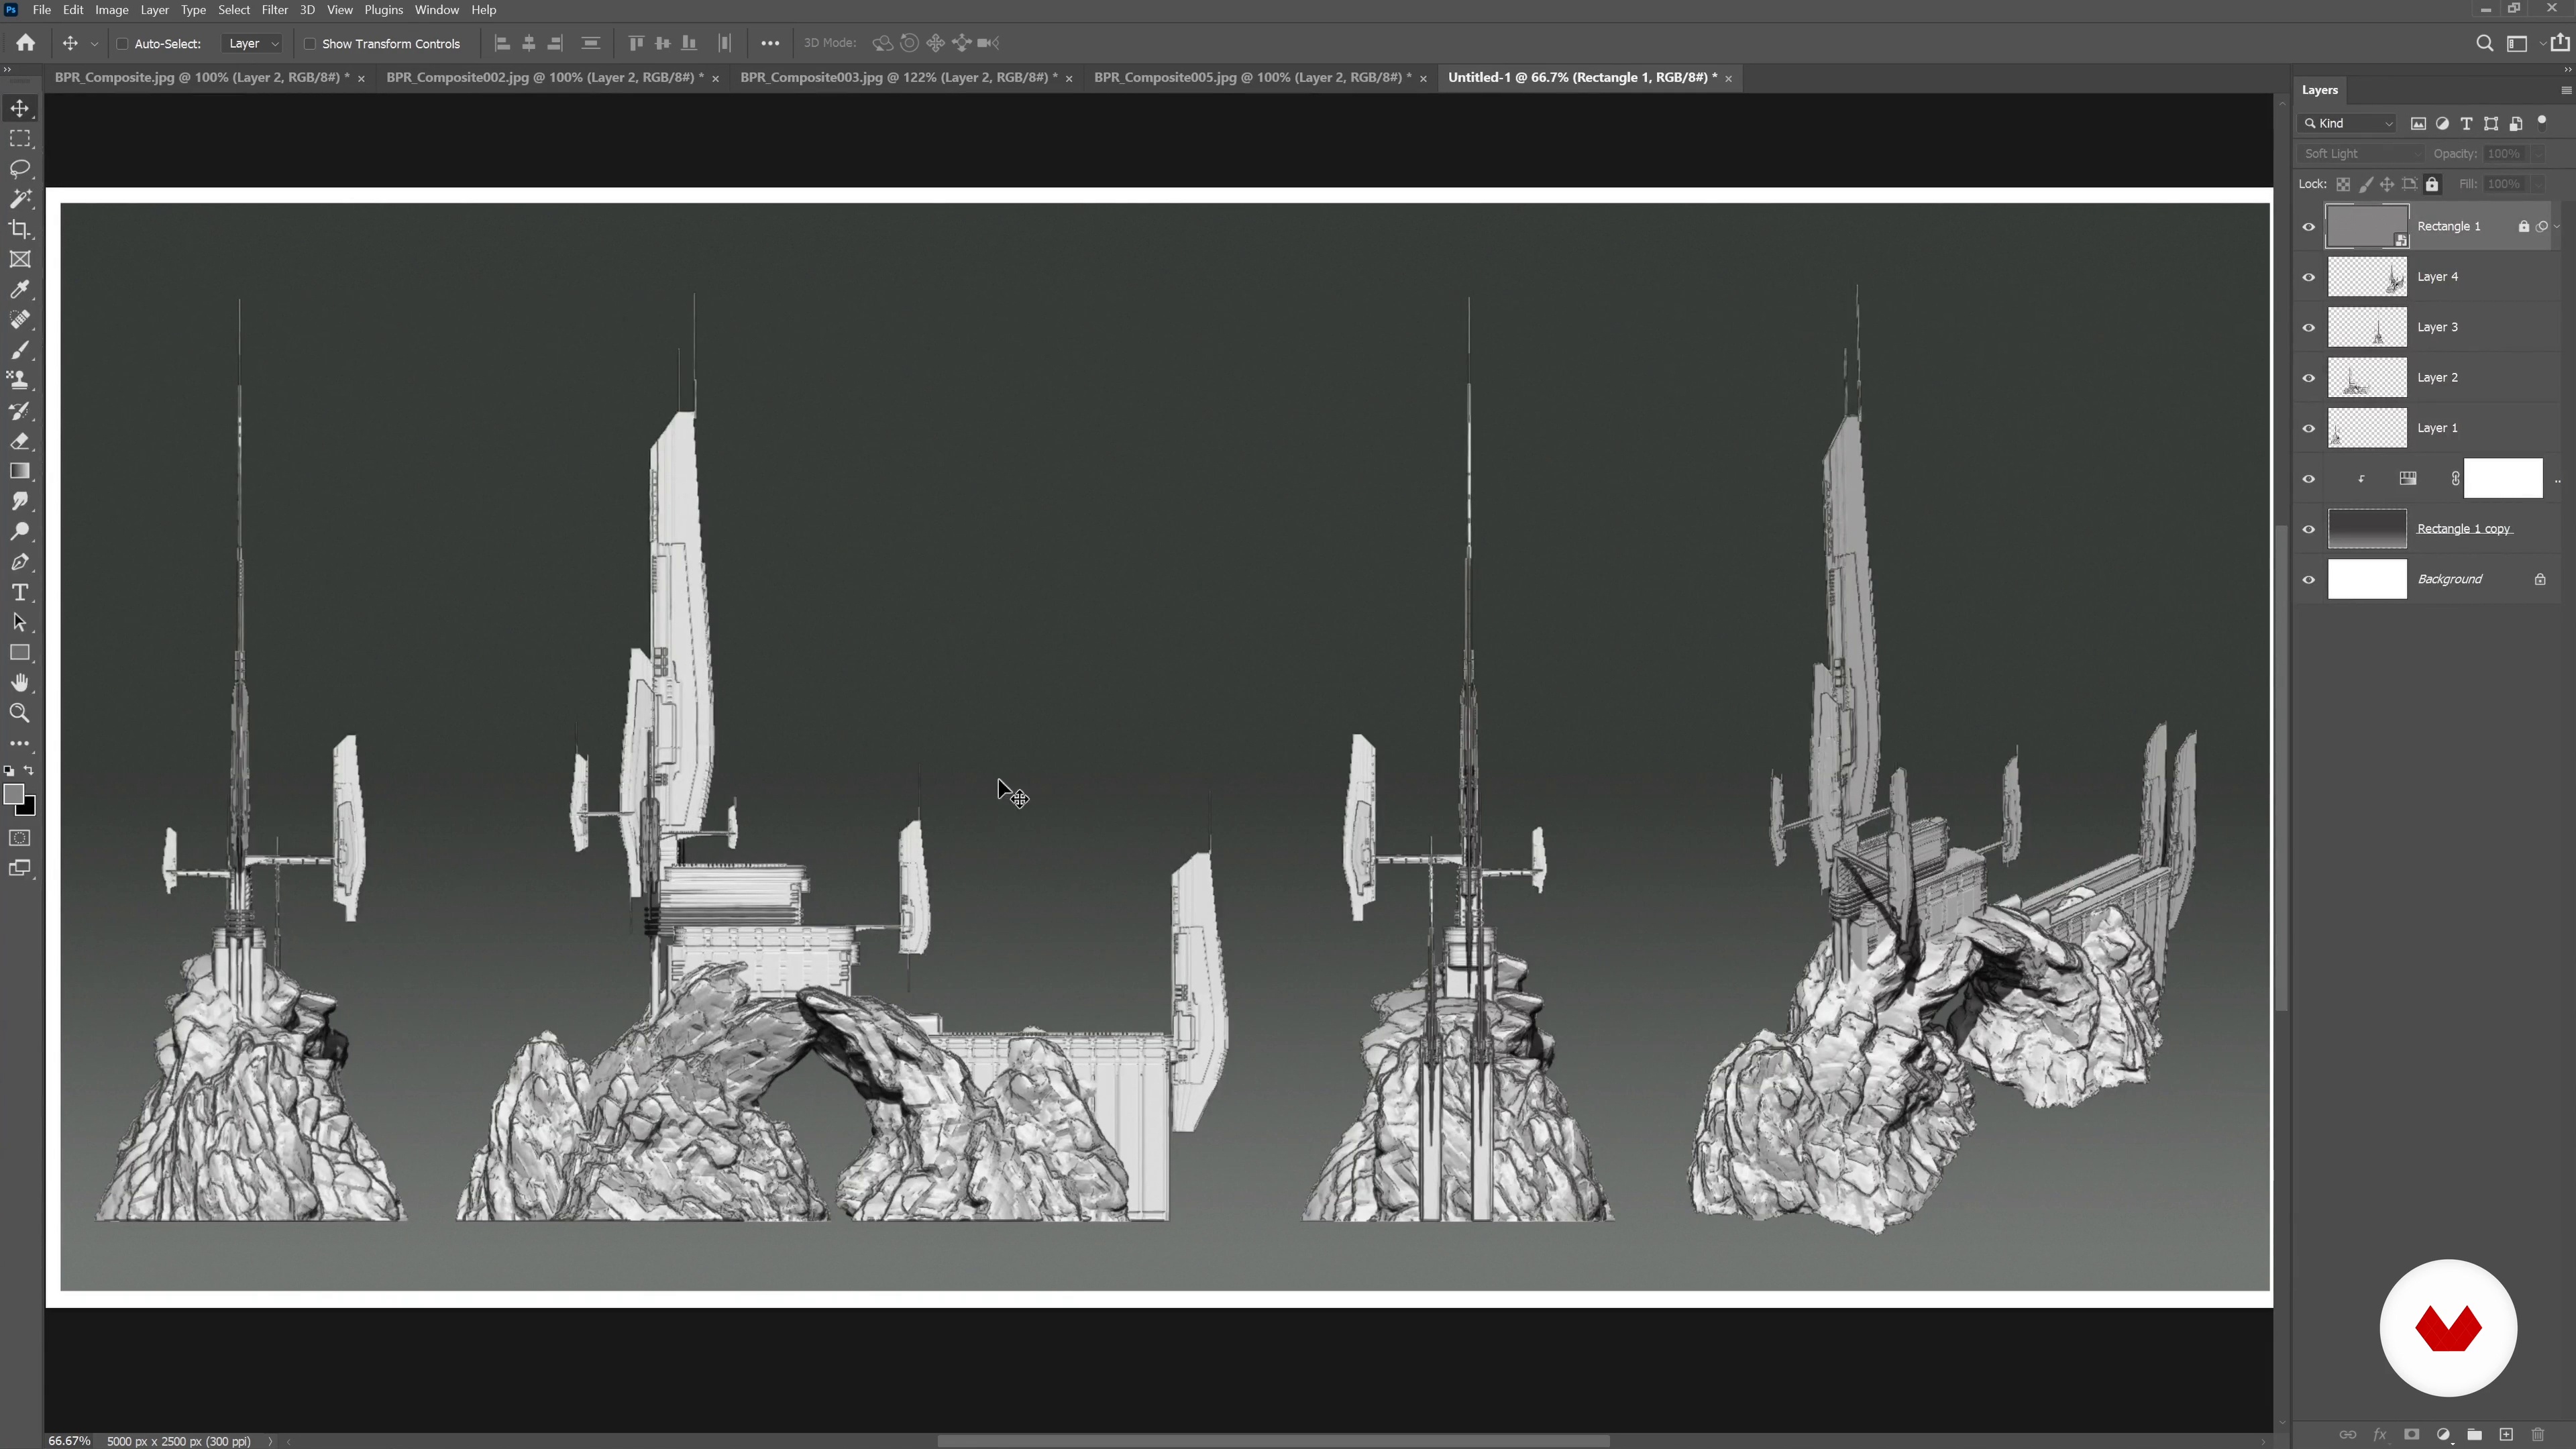Select the Gradient tool
This screenshot has height=1449, width=2576.
click(20, 471)
